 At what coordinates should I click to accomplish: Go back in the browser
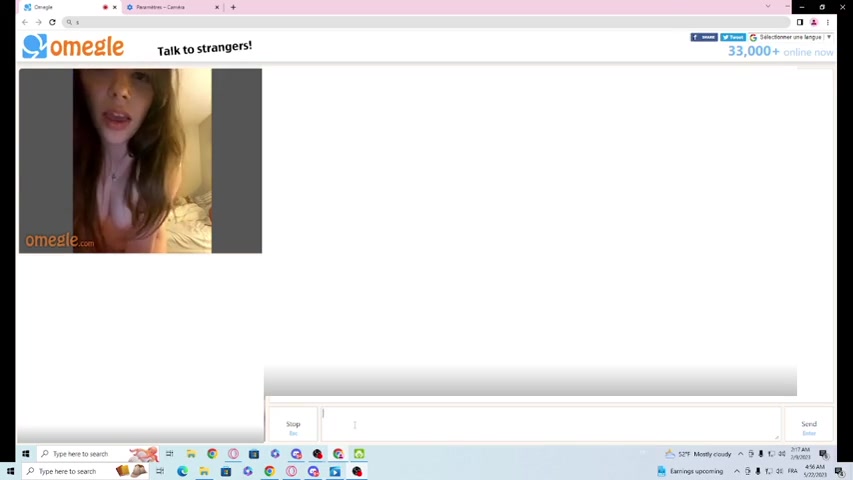coord(25,22)
